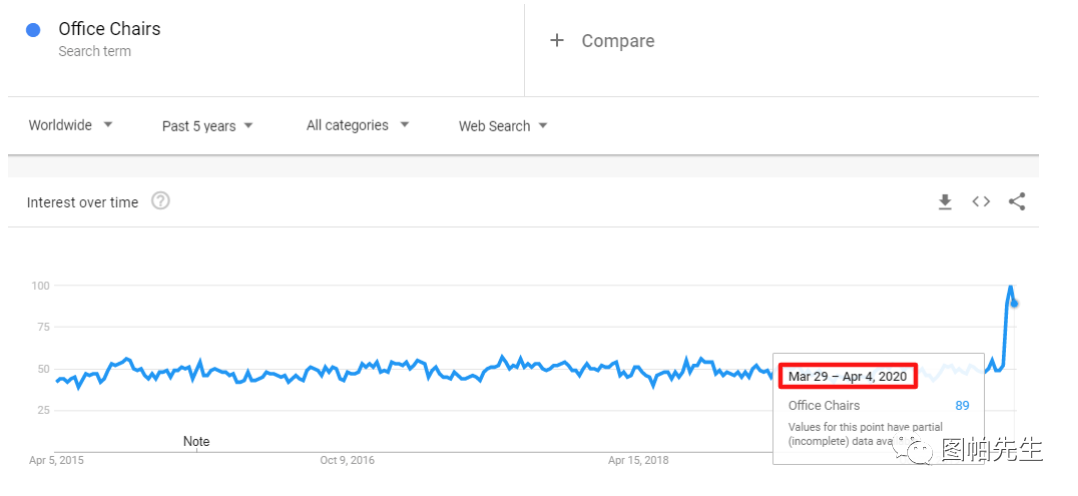The height and width of the screenshot is (496, 1078).
Task: Expand the Worldwide region dropdown
Action: coord(71,125)
